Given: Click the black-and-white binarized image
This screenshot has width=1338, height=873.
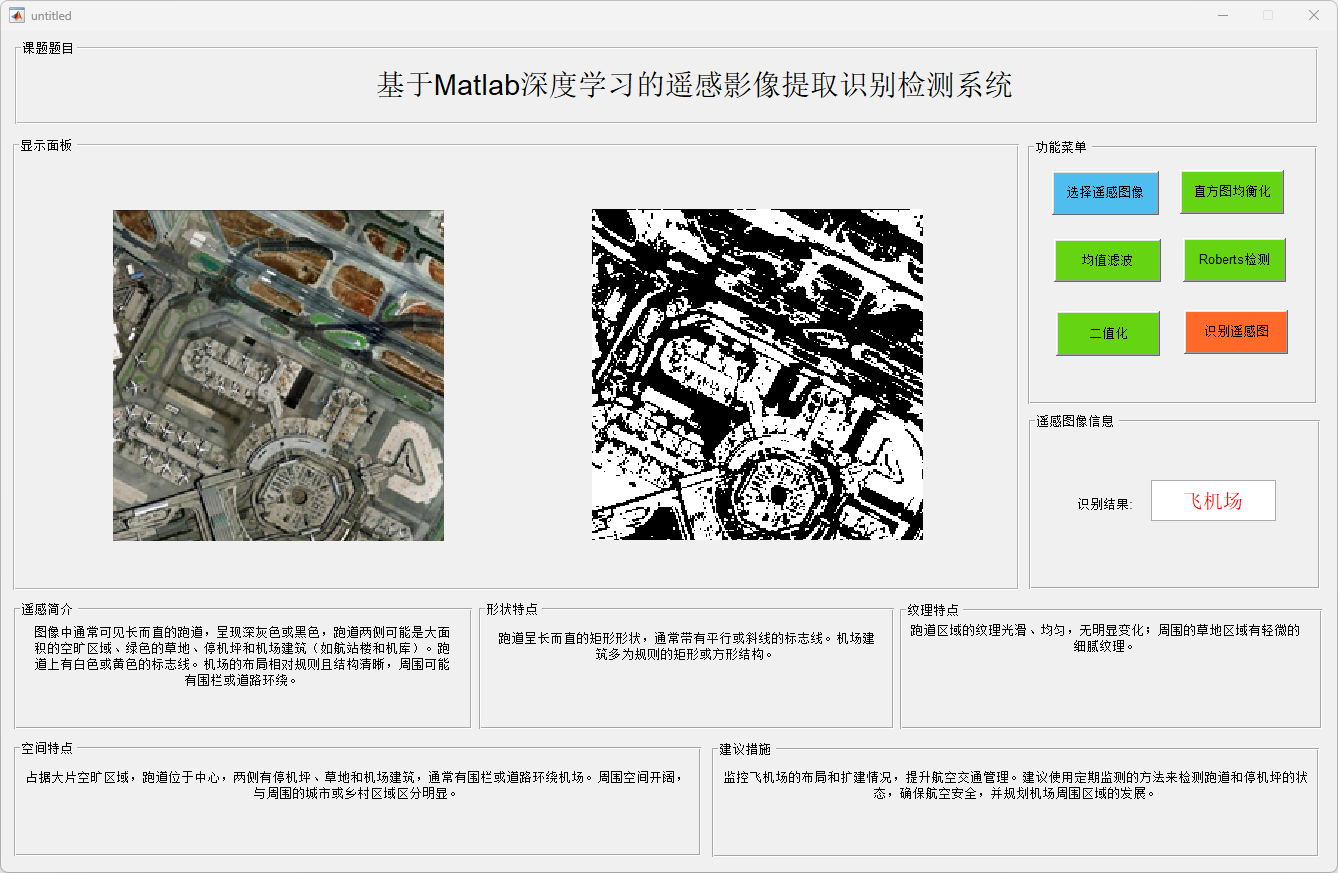Looking at the screenshot, I should tap(757, 375).
